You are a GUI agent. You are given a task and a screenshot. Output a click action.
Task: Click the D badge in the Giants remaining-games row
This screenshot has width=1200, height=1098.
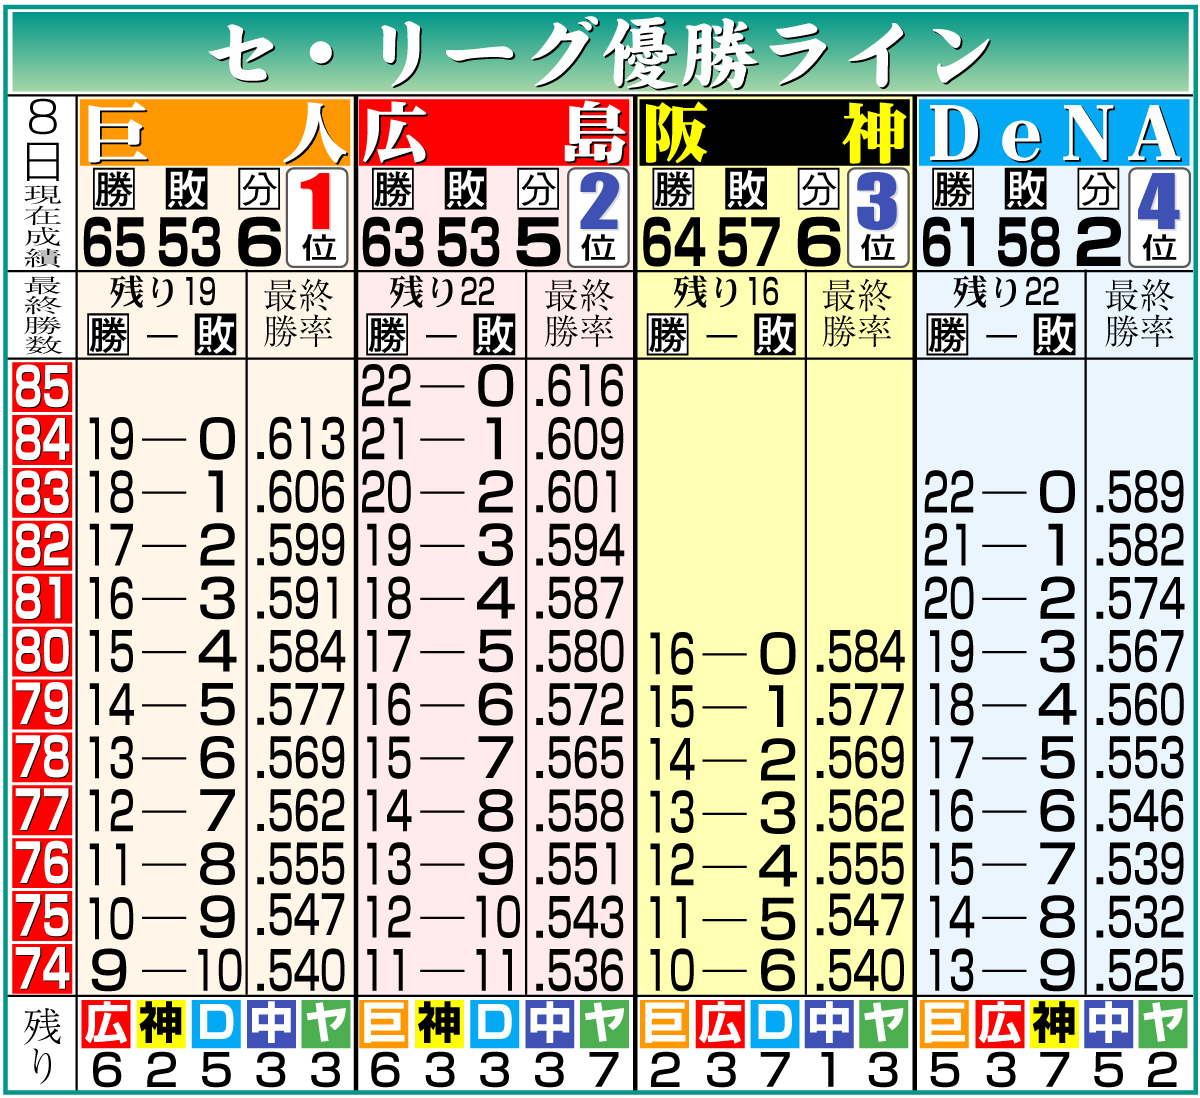(216, 1024)
